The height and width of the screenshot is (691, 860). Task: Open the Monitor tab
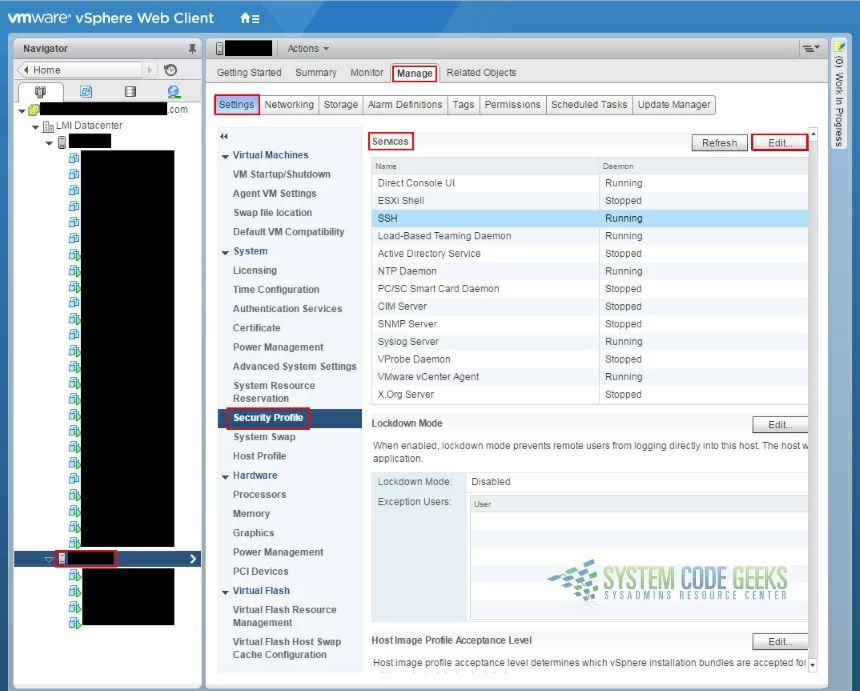click(x=367, y=72)
